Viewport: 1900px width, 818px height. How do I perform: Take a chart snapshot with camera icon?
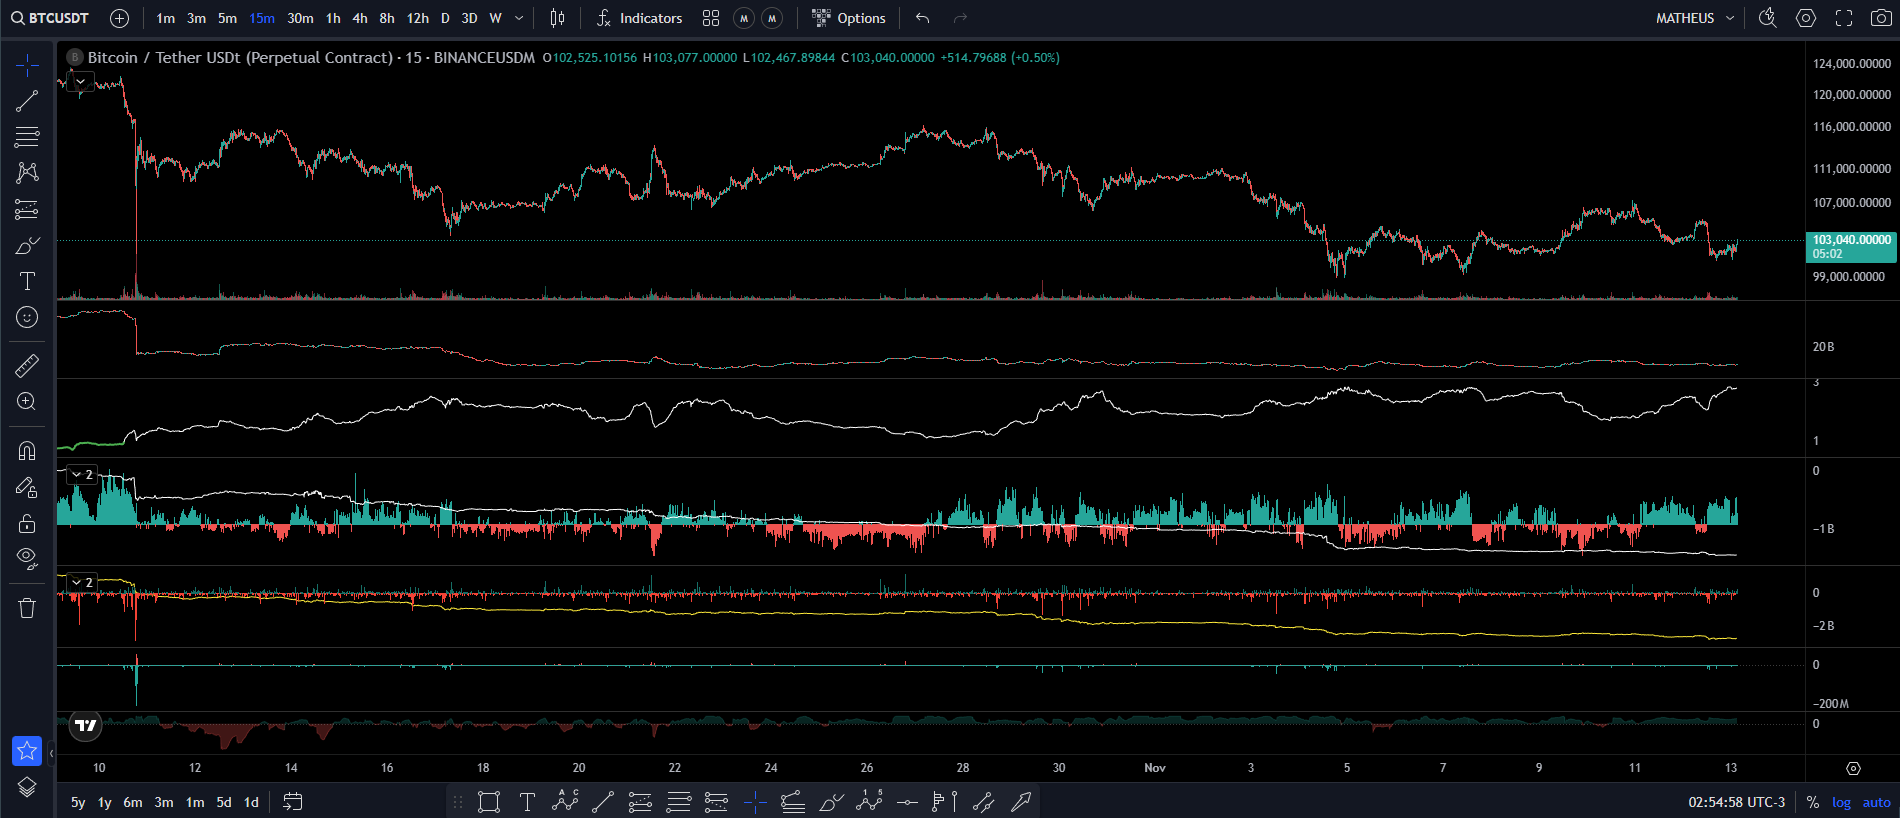point(1881,18)
